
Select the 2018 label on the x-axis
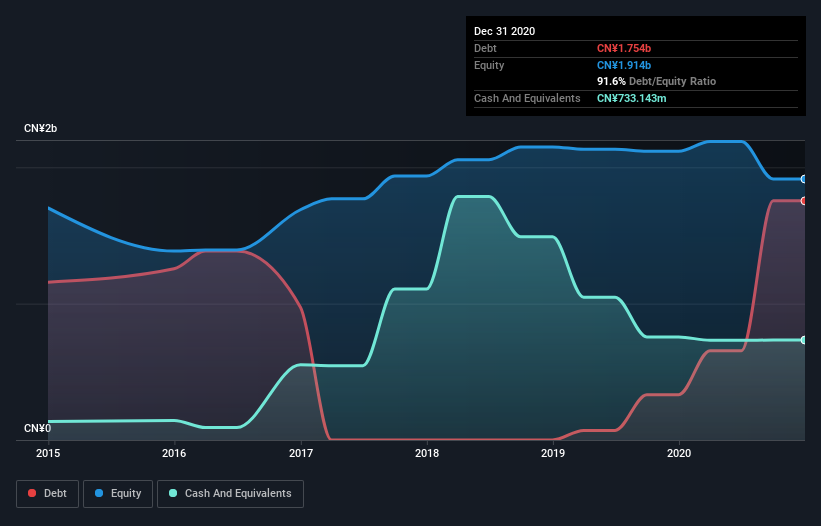(x=427, y=453)
